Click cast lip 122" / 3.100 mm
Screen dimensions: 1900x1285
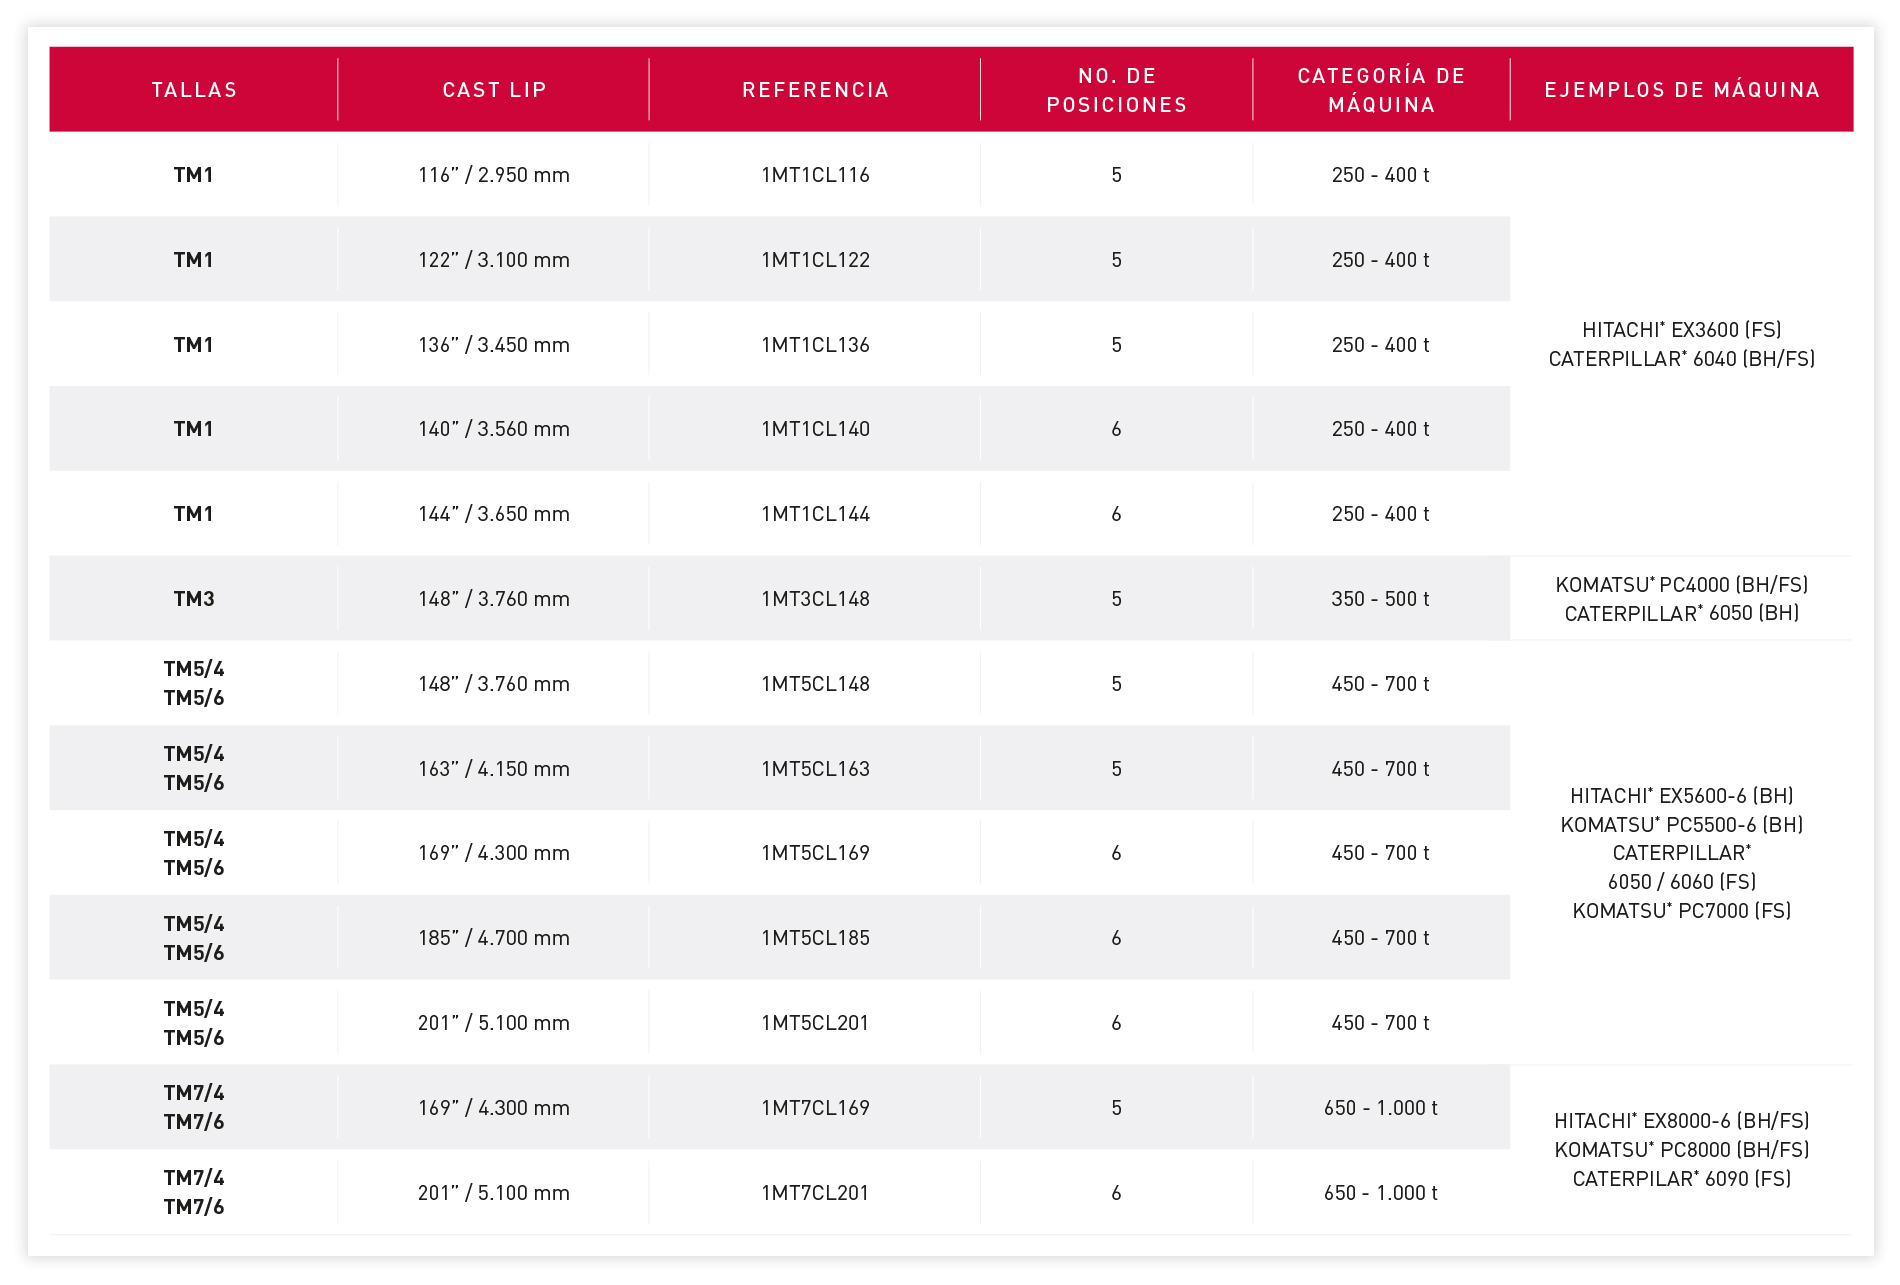click(x=494, y=260)
